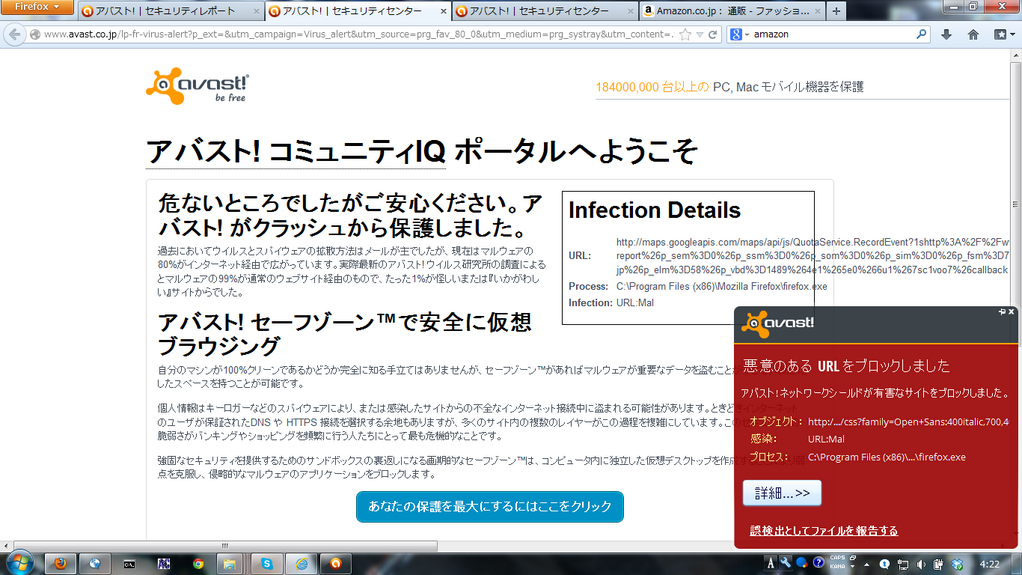Screen dimensions: 1022x575
Task: Open Firefox from the taskbar
Action: coord(60,564)
